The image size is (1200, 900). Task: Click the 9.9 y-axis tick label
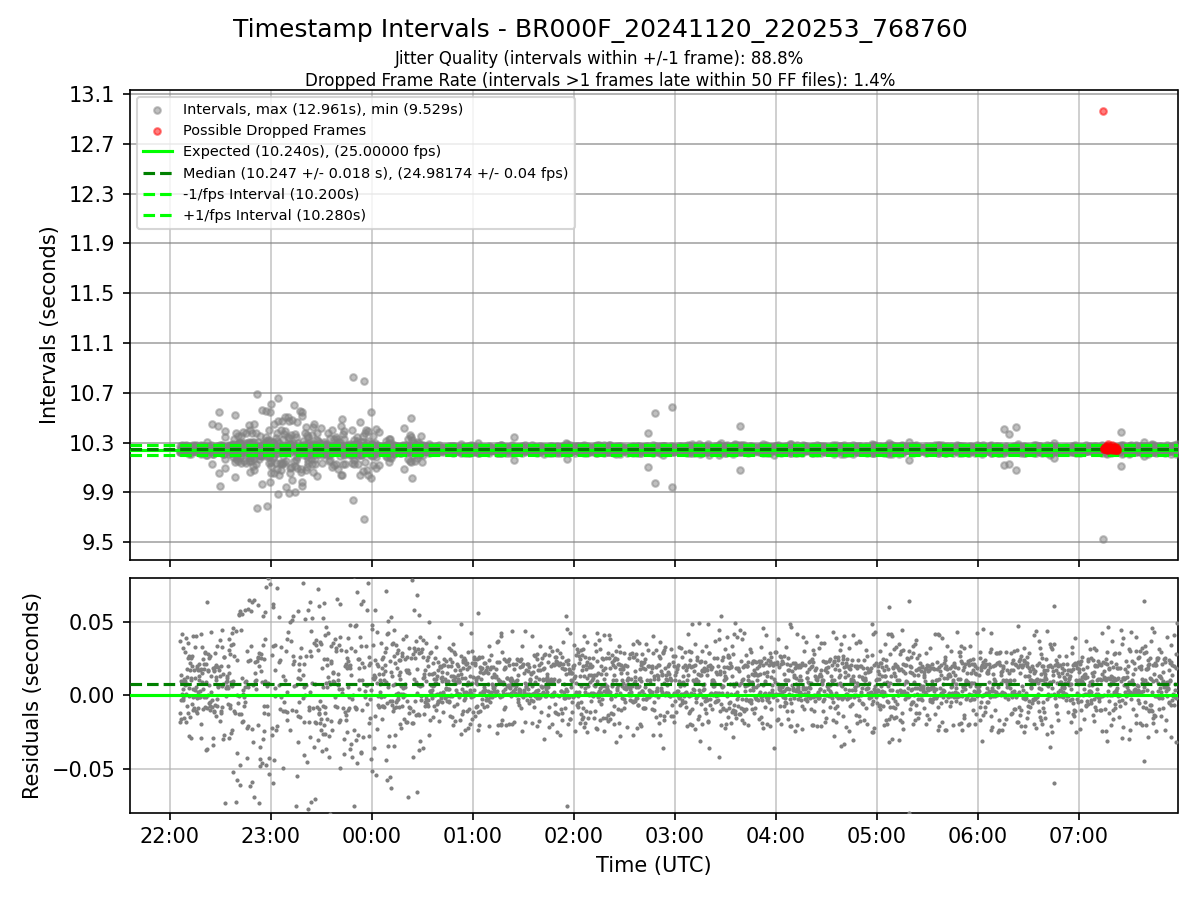99,493
